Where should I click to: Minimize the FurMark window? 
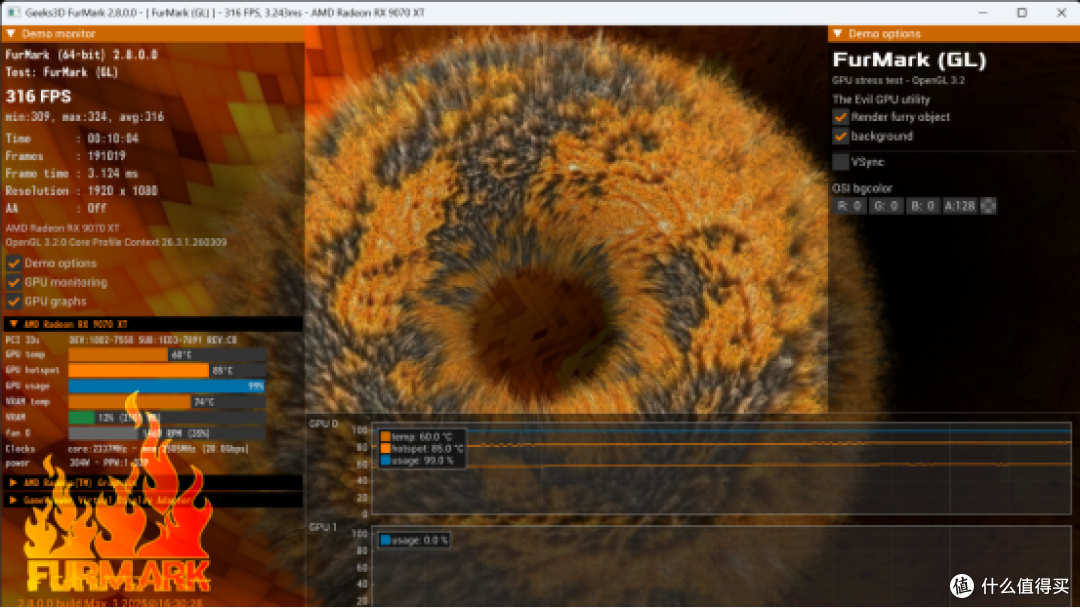[983, 12]
